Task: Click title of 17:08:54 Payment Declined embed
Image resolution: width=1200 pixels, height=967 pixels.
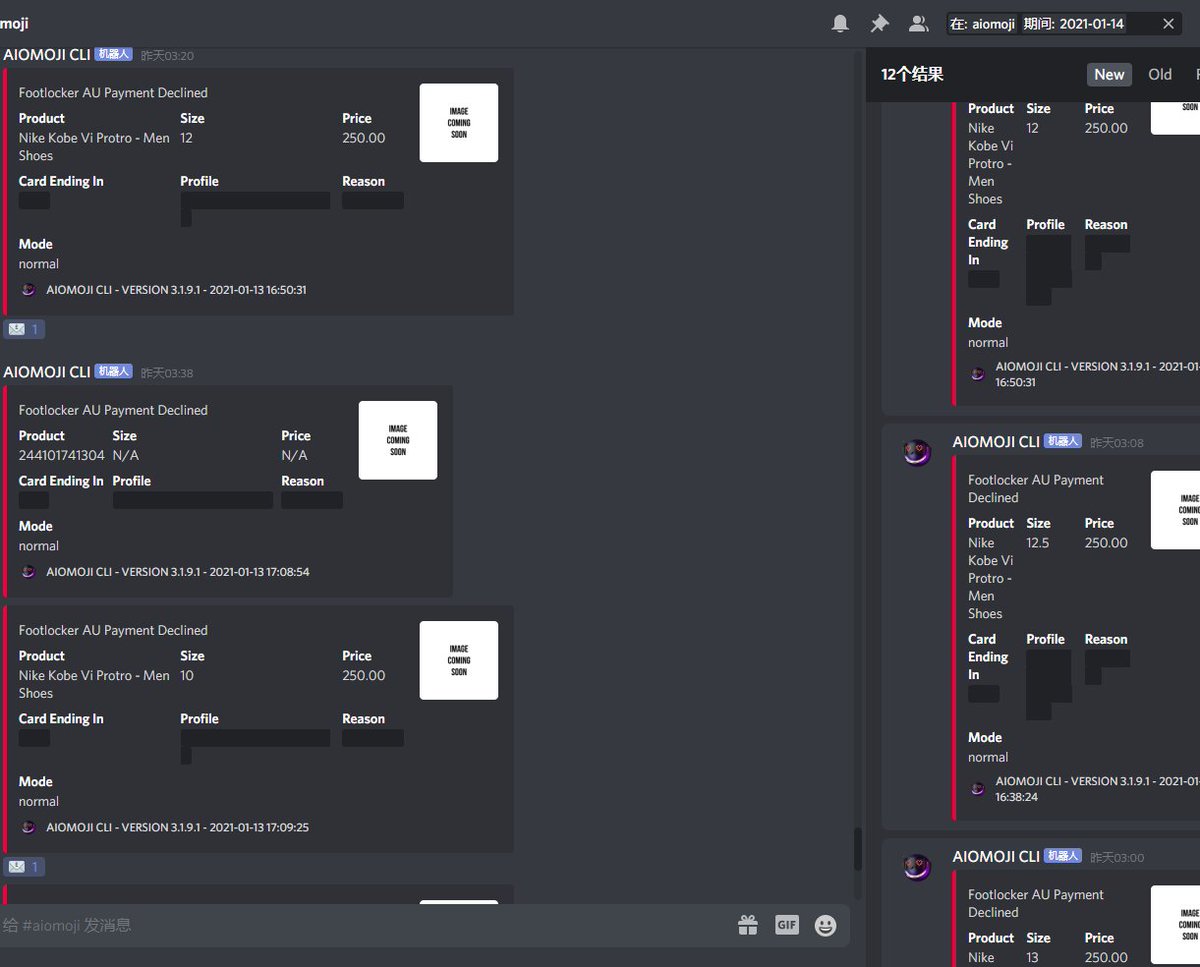Action: 113,410
